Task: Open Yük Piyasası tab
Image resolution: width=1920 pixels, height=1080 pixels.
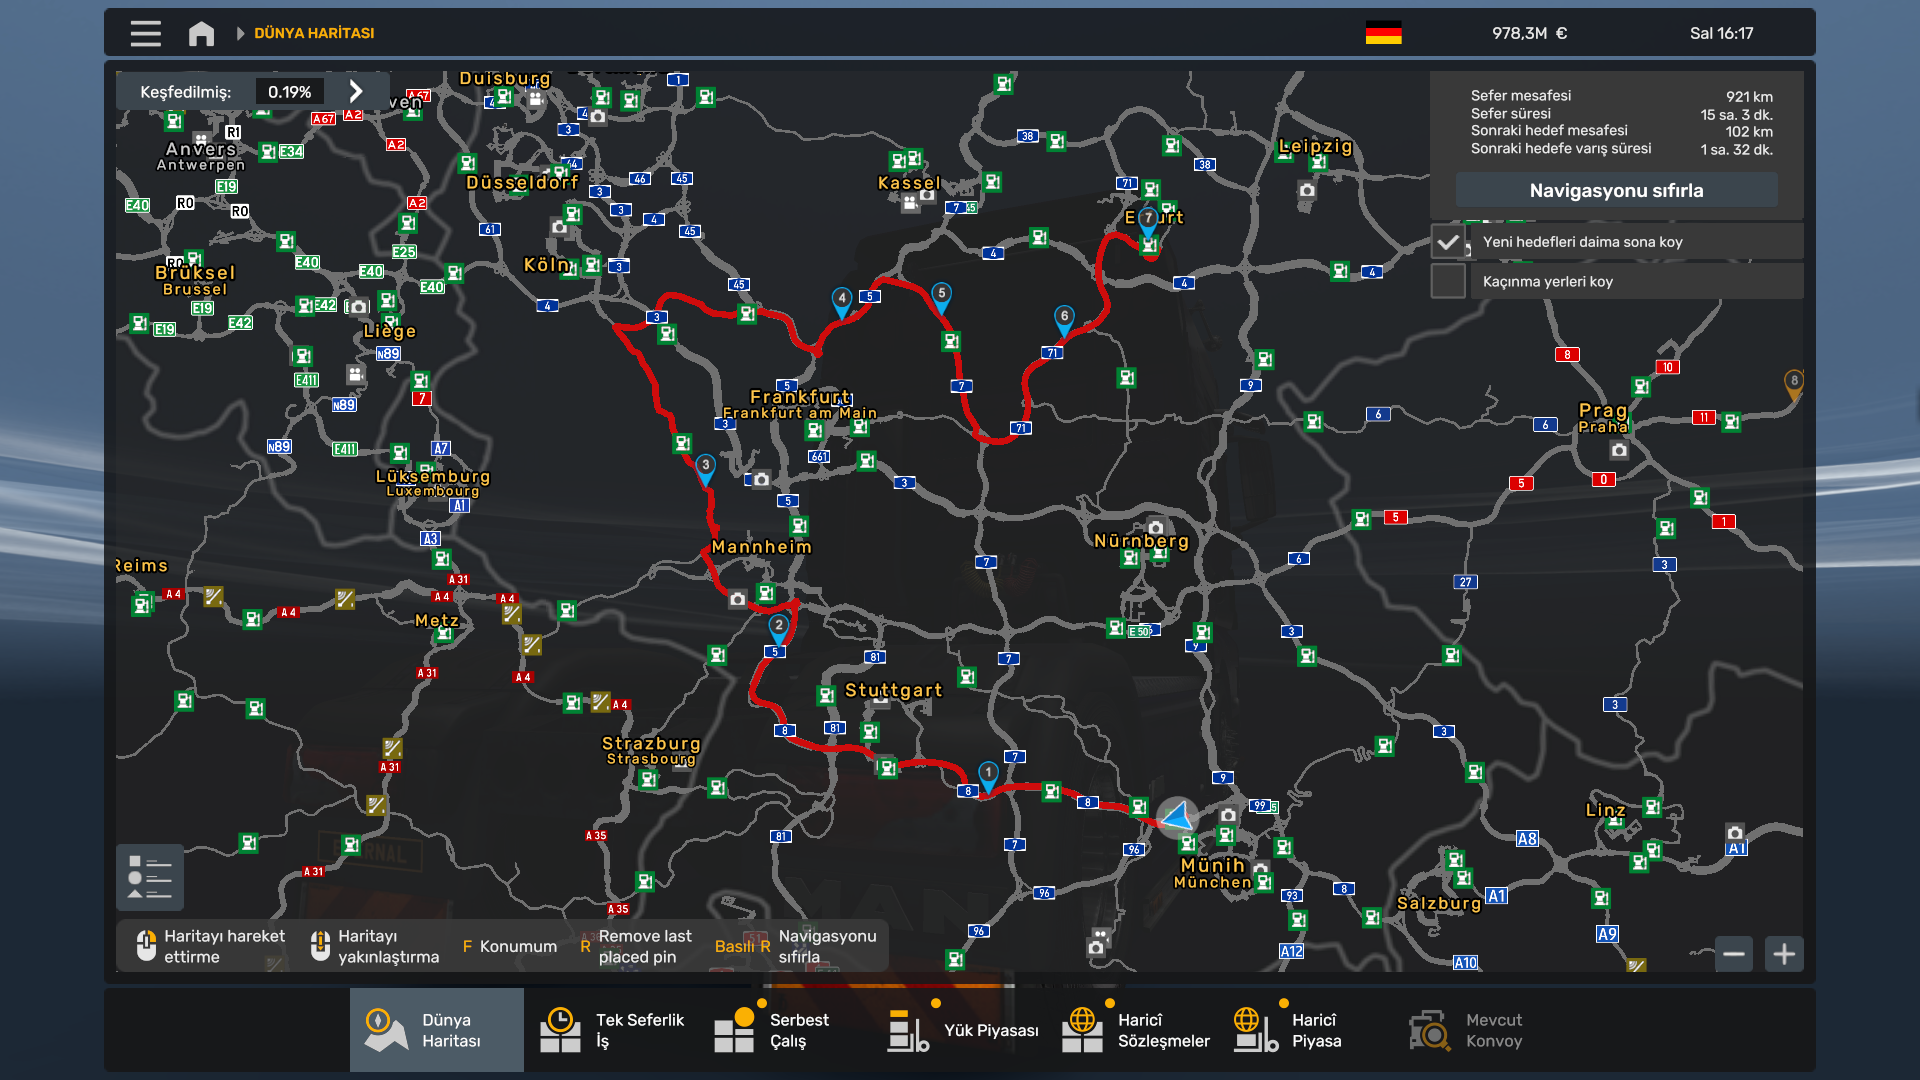Action: (959, 1030)
